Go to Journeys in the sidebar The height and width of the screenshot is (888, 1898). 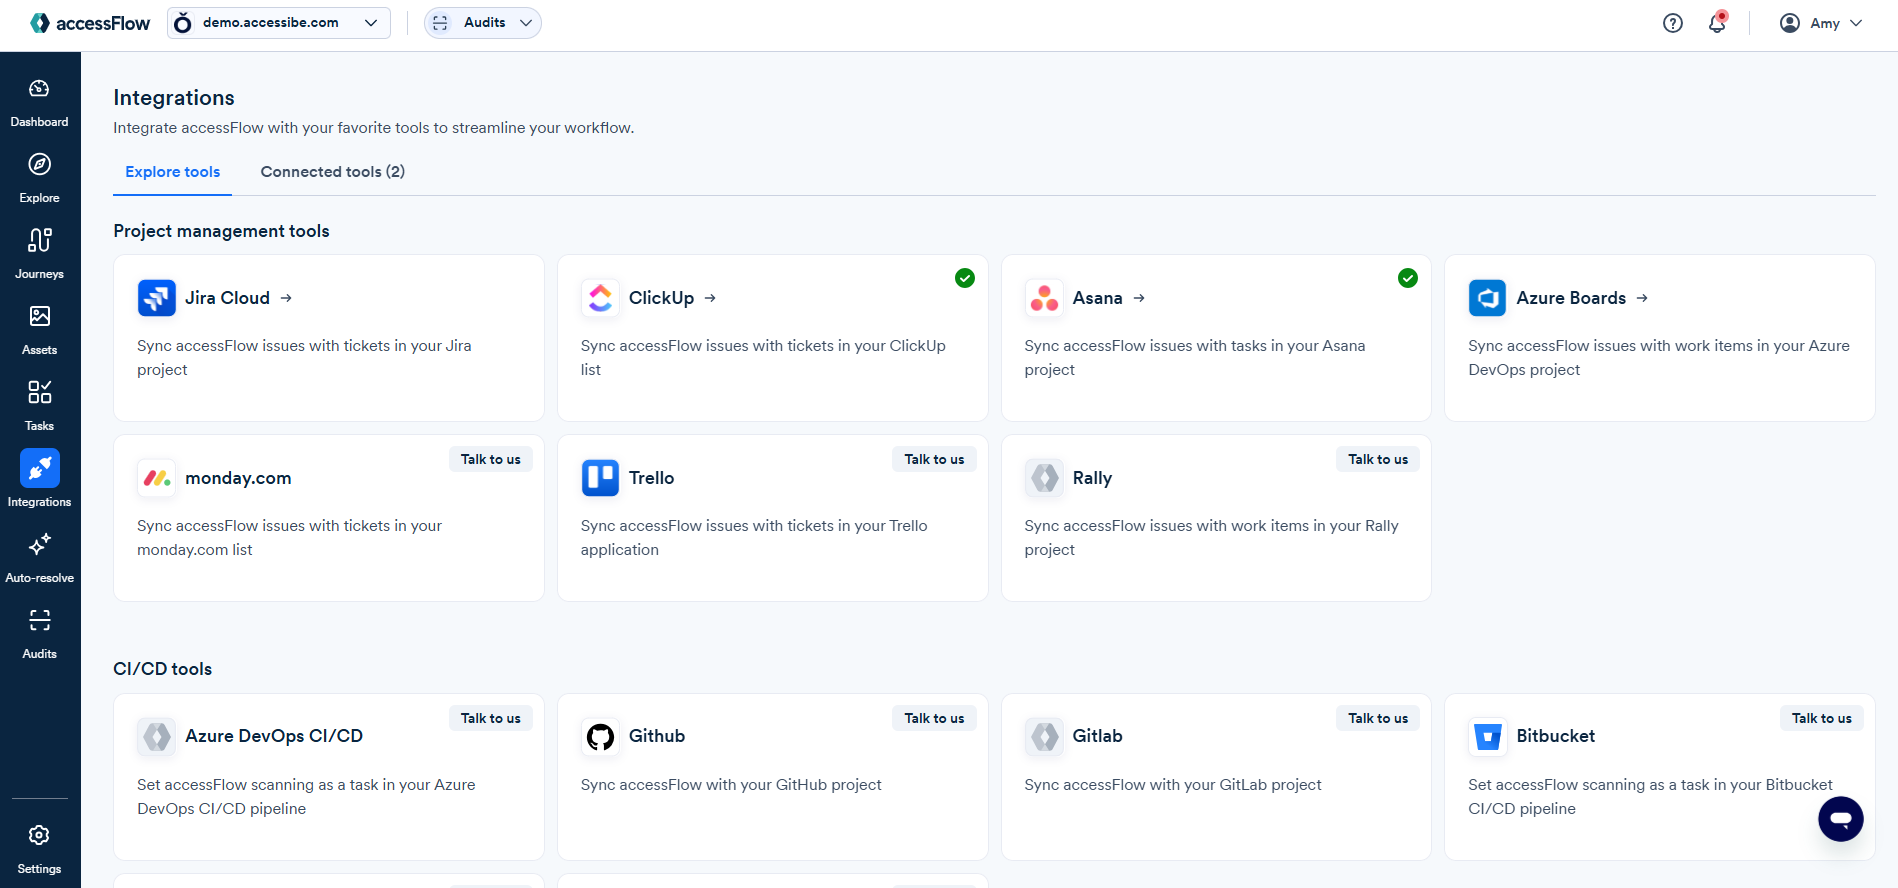pyautogui.click(x=39, y=255)
